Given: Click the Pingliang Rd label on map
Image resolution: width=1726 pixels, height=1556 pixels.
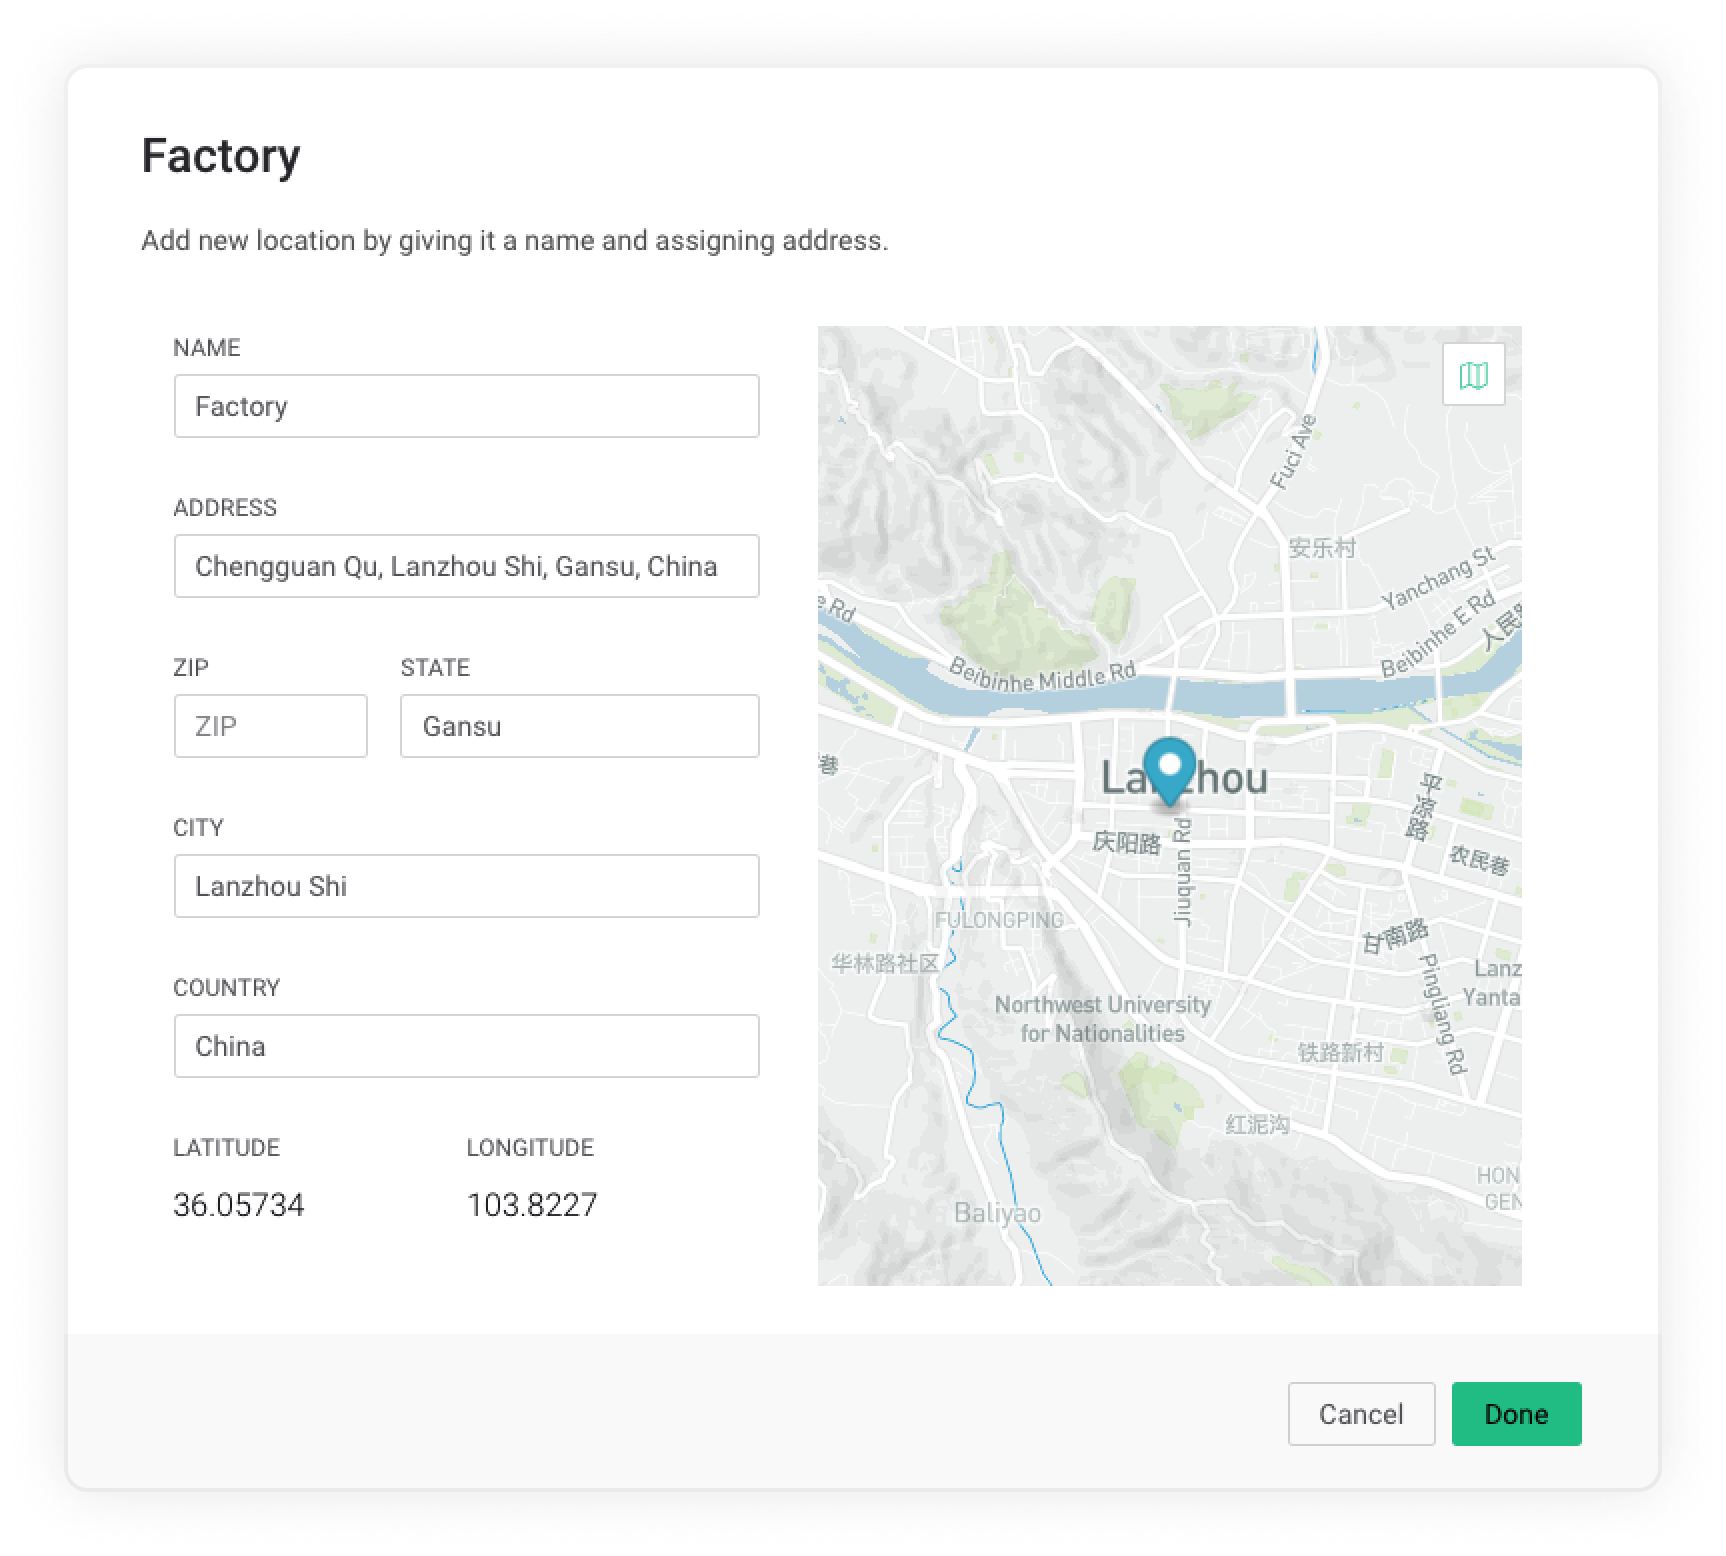Looking at the screenshot, I should 1442,1013.
